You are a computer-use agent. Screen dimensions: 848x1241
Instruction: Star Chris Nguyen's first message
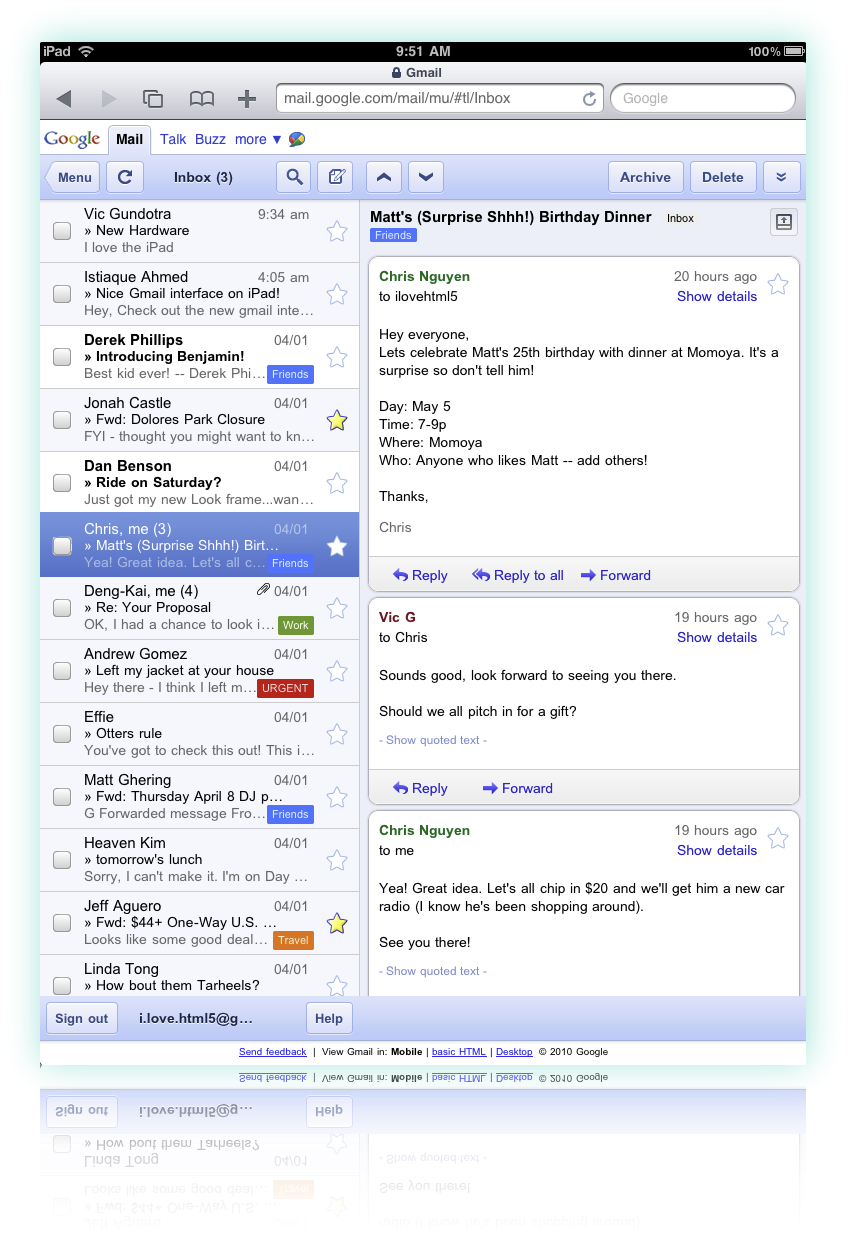(778, 284)
